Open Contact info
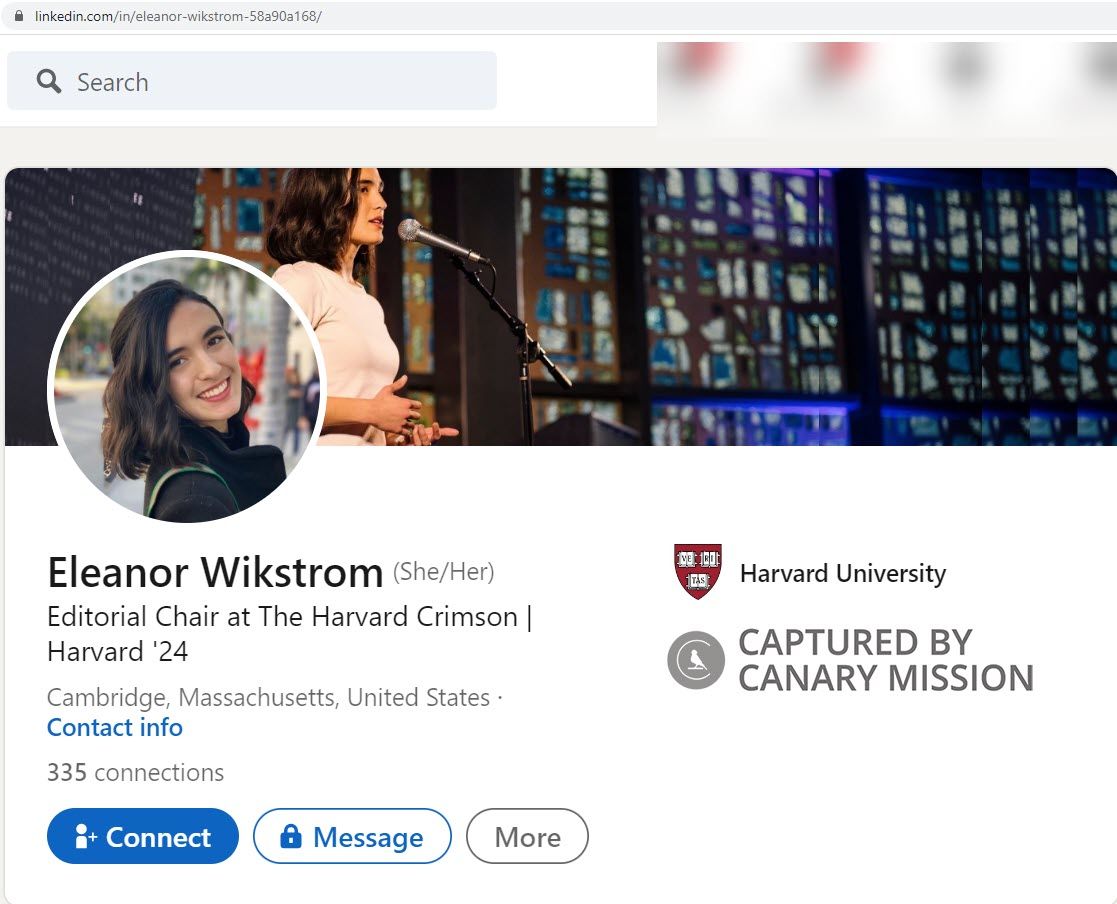This screenshot has width=1117, height=904. coord(114,728)
